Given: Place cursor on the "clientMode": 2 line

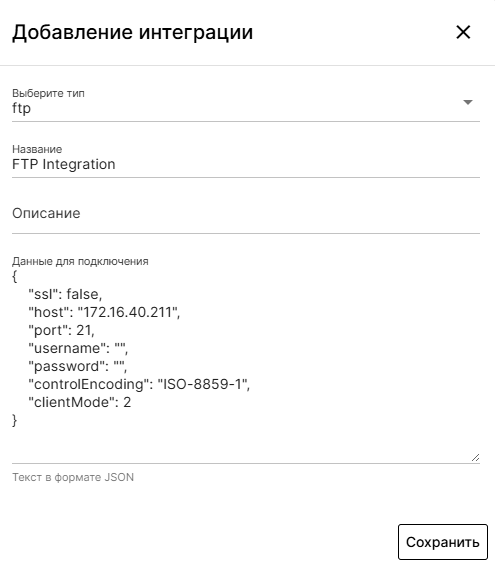Looking at the screenshot, I should (80, 402).
